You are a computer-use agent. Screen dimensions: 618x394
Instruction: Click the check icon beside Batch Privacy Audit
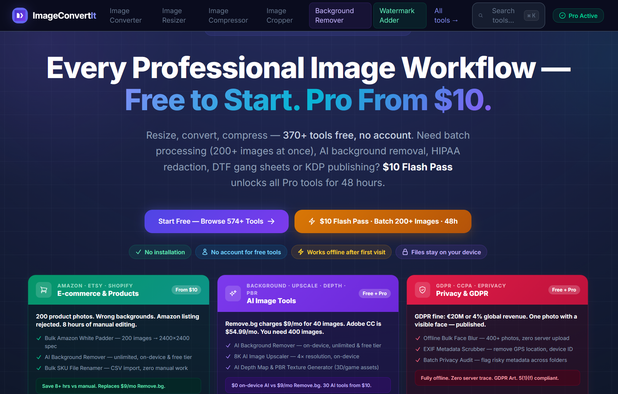coord(418,361)
